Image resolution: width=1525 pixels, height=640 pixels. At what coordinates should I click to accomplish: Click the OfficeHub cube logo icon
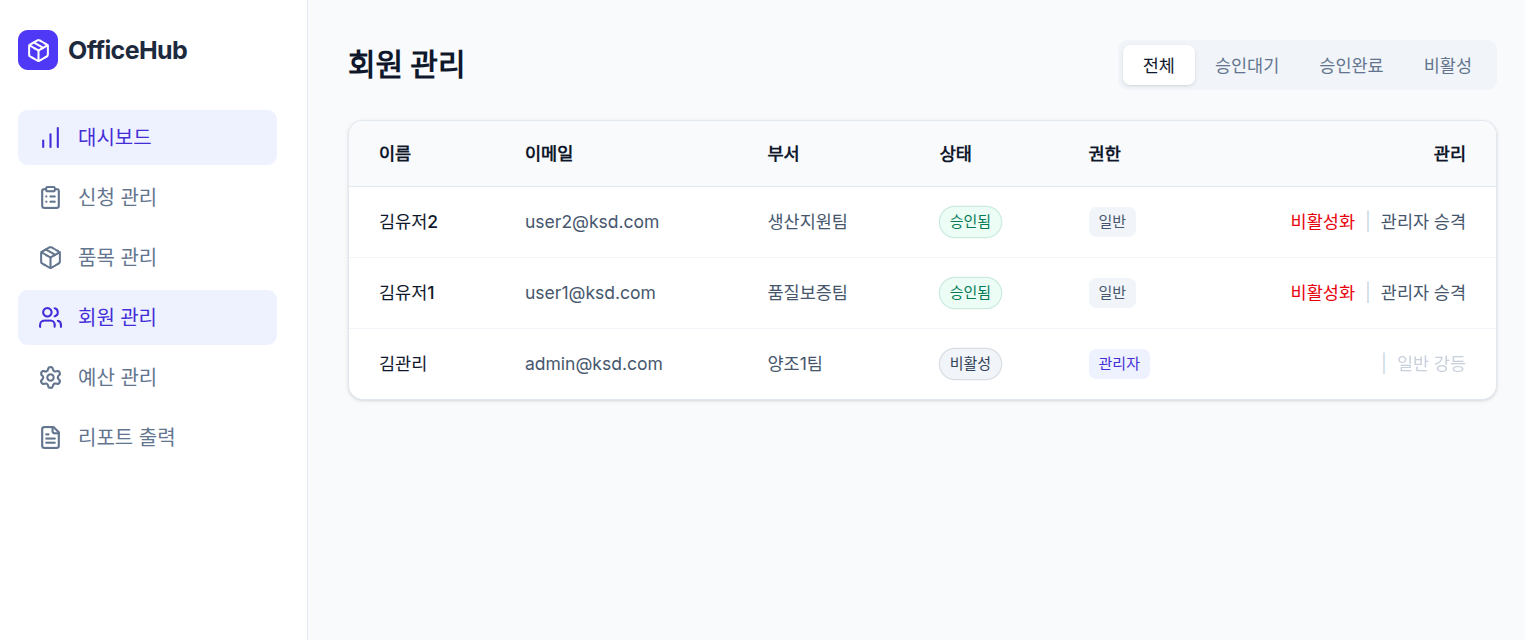coord(38,50)
